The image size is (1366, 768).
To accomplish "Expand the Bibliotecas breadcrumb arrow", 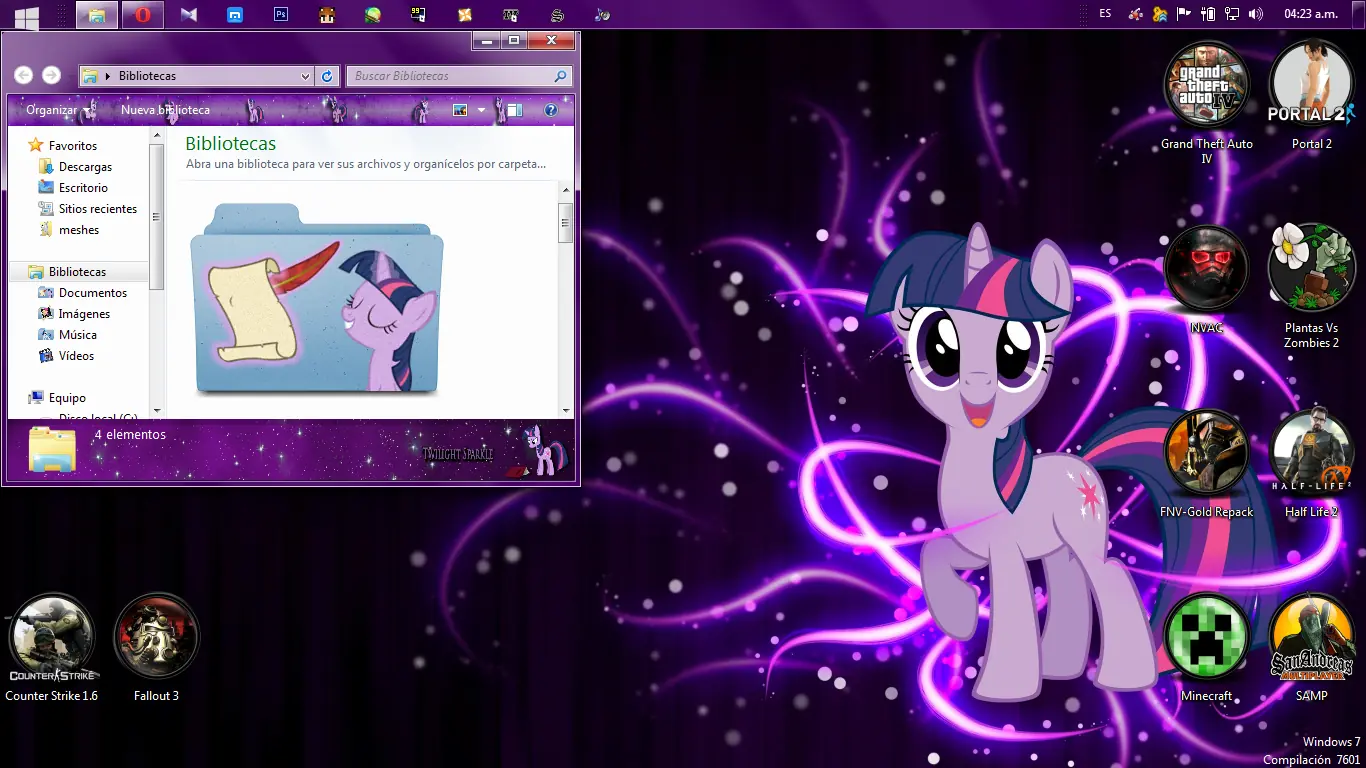I will (108, 76).
